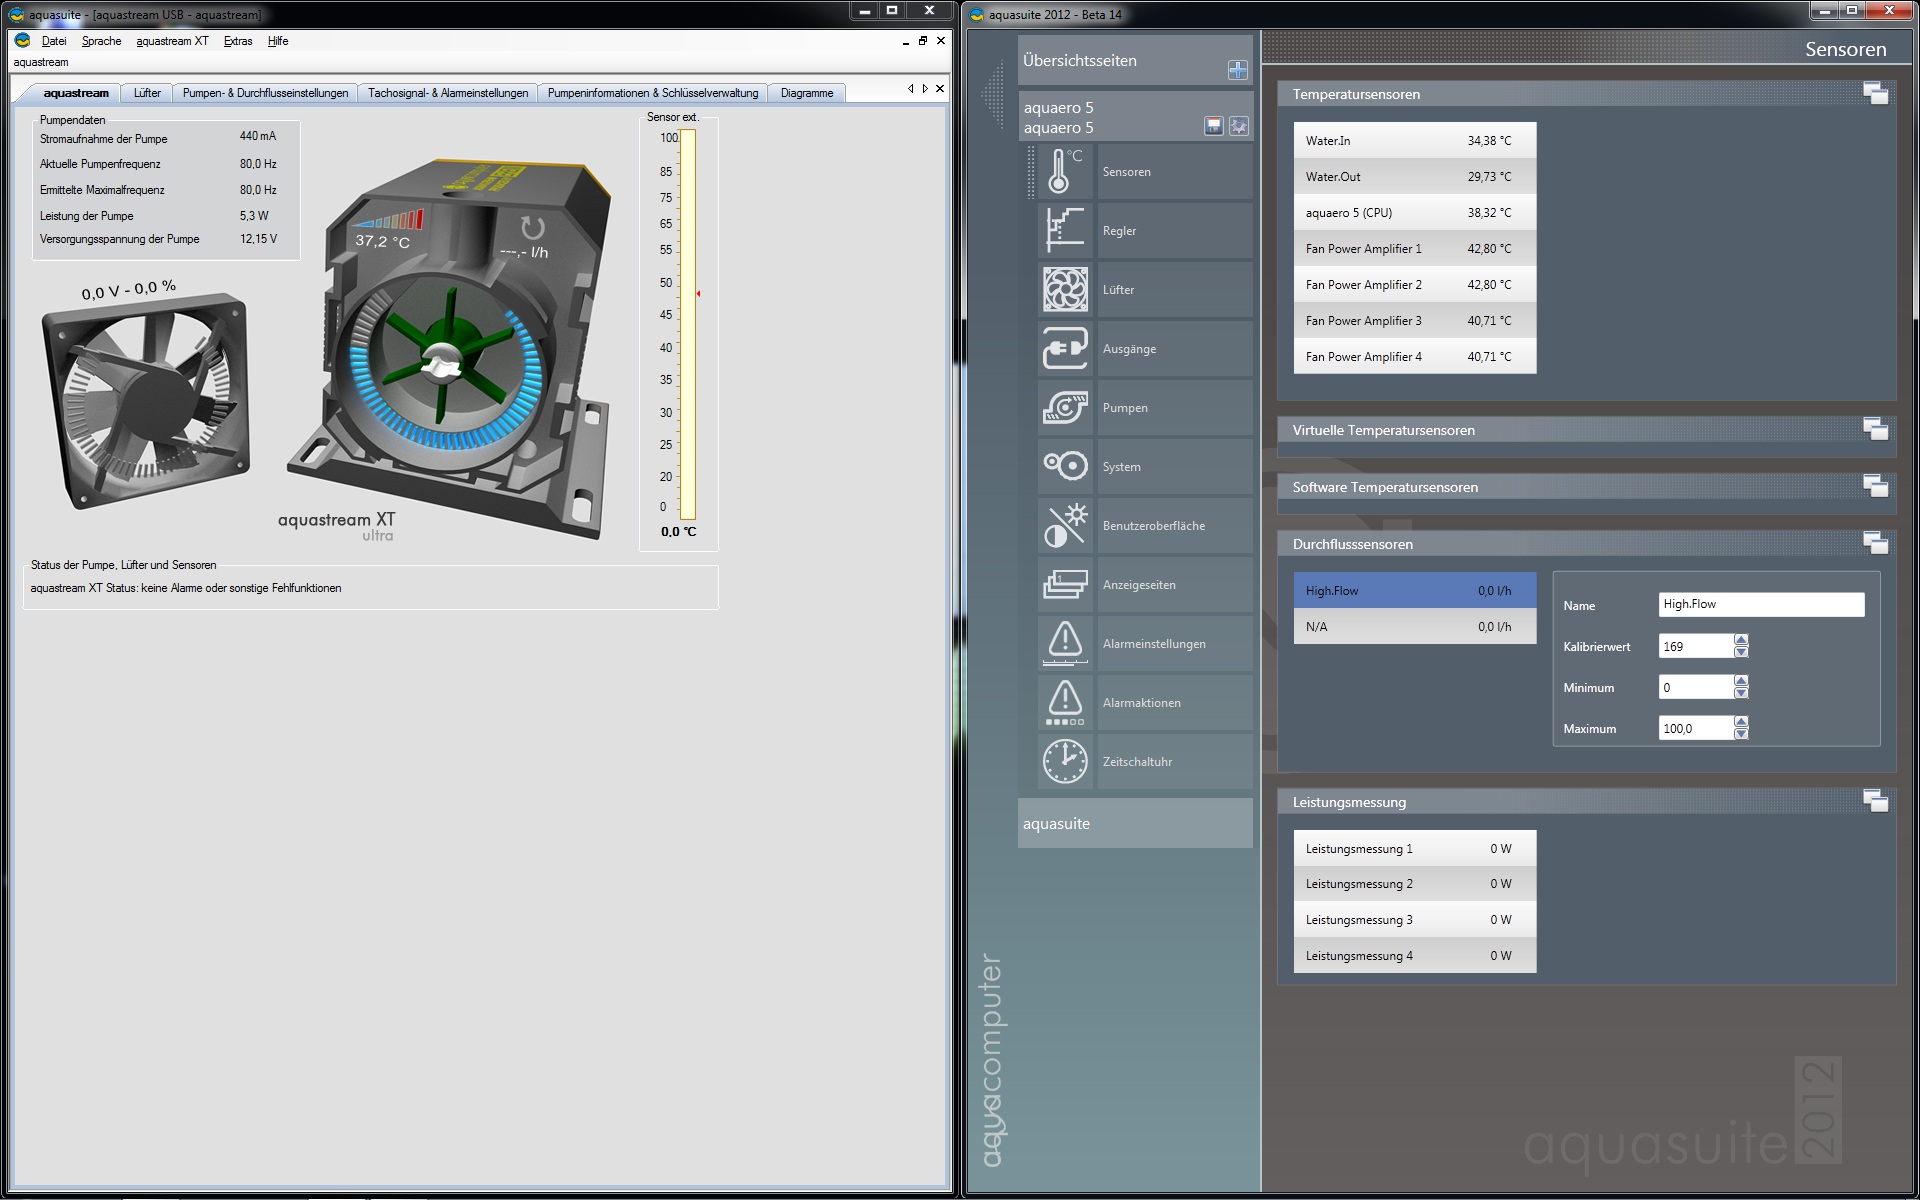1920x1200 pixels.
Task: Open the Pumpen pump icon
Action: pos(1065,407)
